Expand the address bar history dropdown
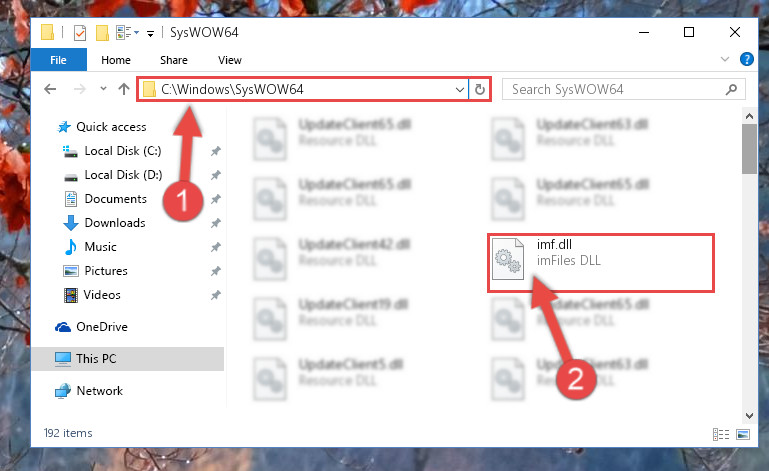 pos(460,89)
